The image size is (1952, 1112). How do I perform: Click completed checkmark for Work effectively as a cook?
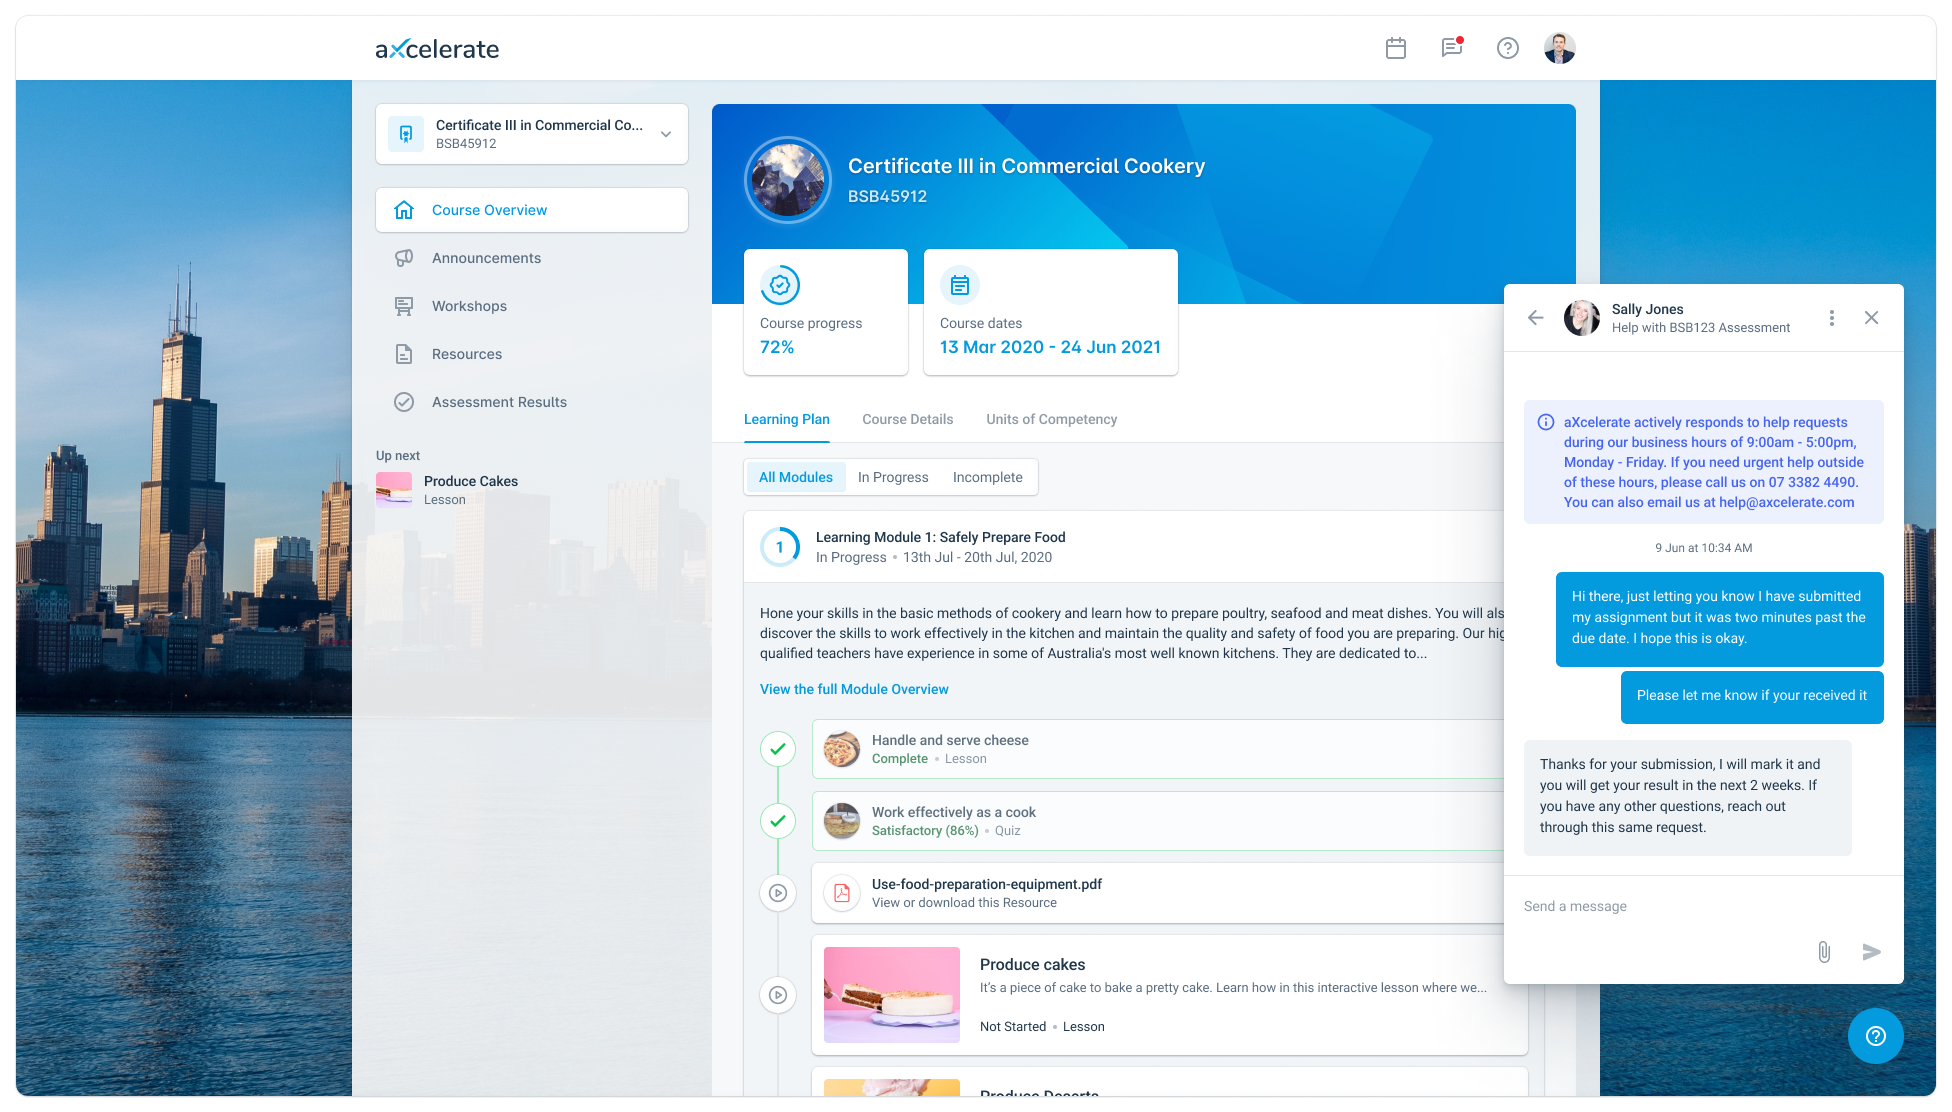(778, 821)
